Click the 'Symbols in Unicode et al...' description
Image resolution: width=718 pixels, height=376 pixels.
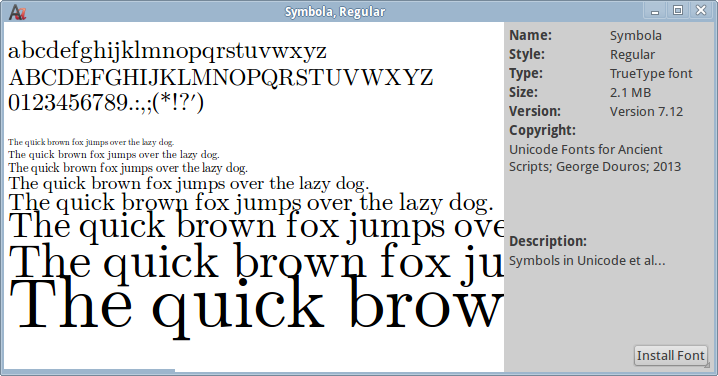(587, 261)
